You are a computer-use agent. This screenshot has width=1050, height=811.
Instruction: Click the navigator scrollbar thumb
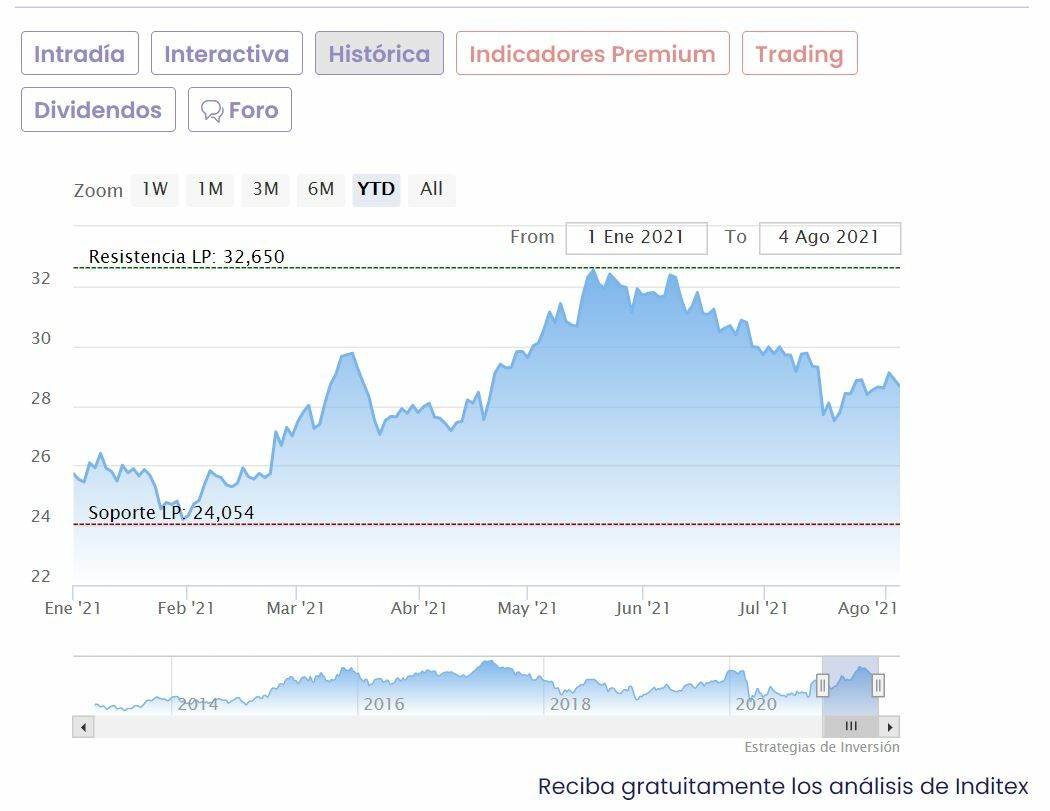tap(851, 727)
